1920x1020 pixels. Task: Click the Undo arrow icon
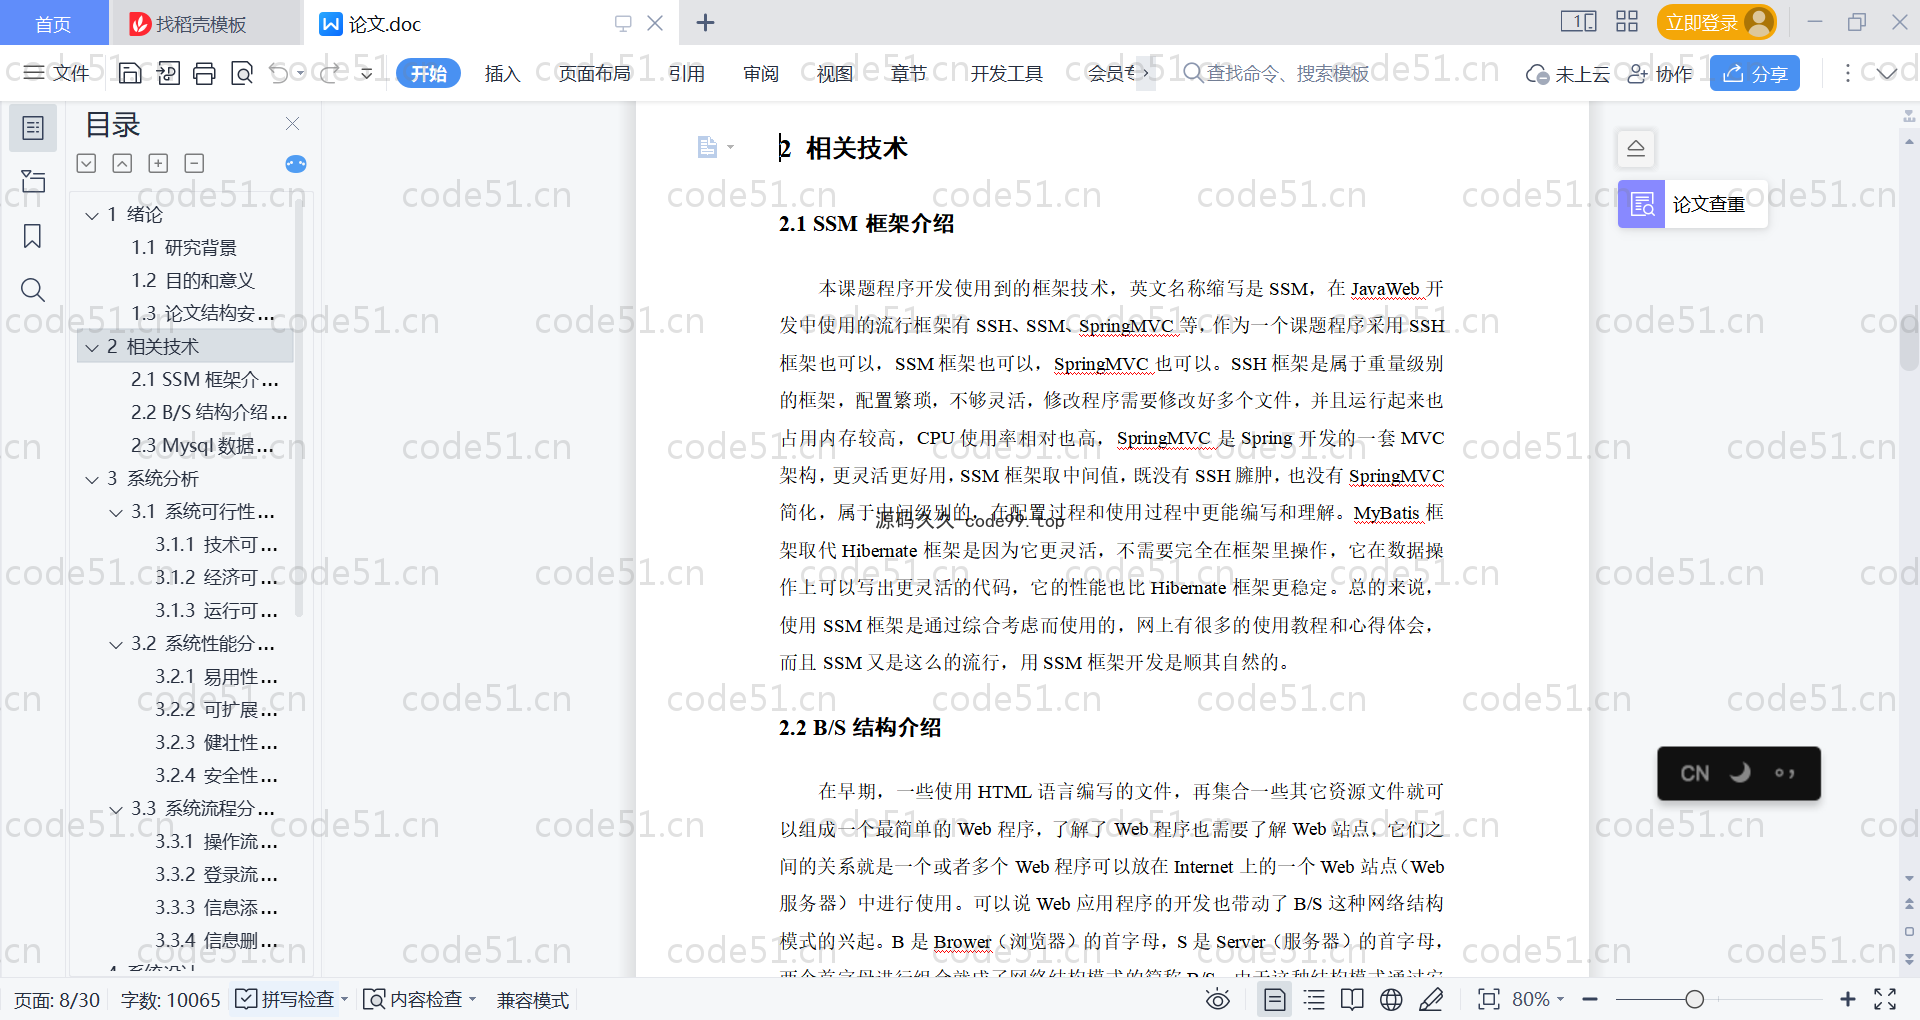[x=279, y=73]
